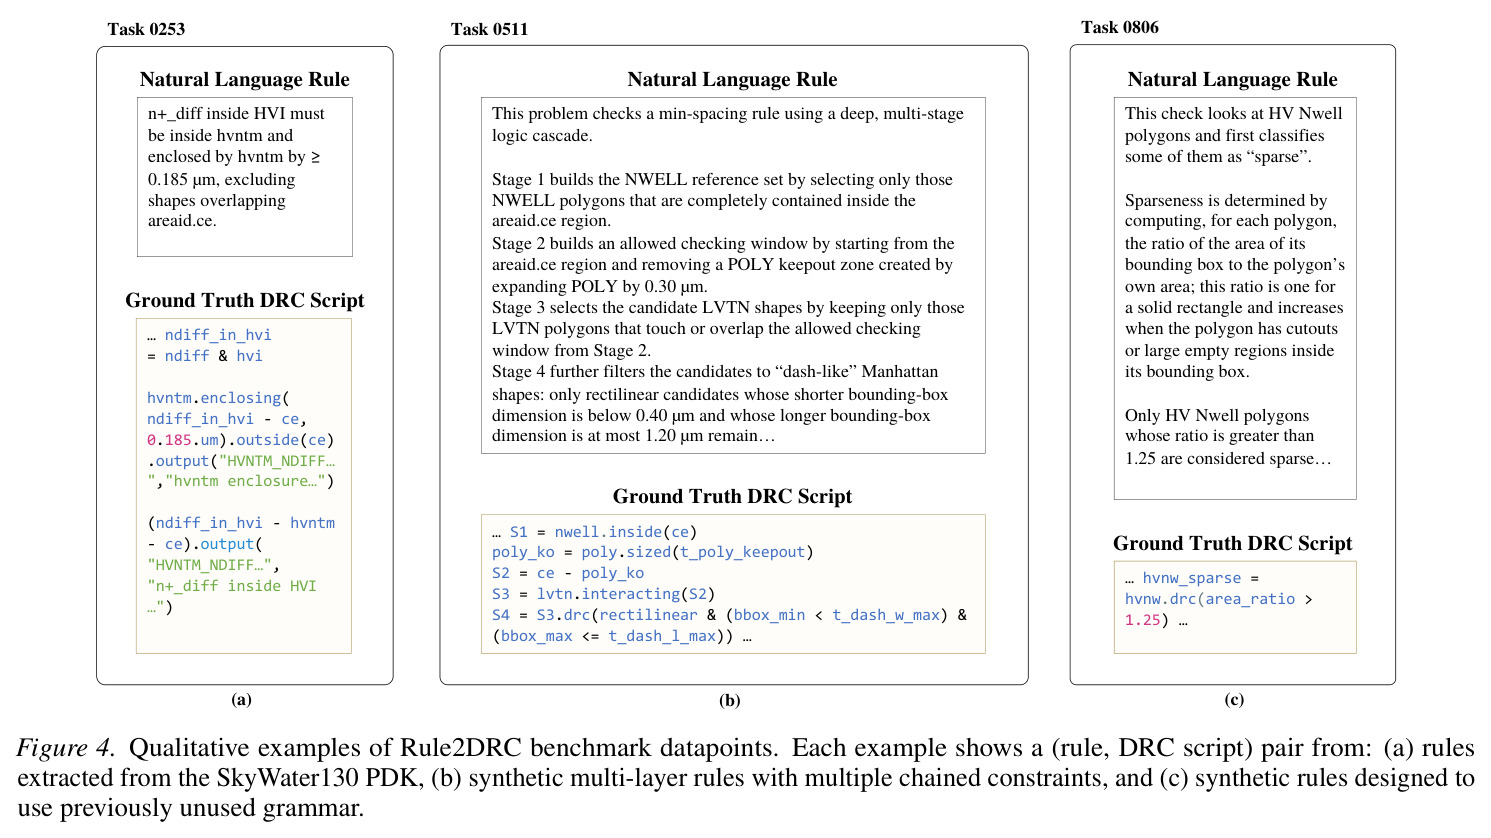Screen dimensions: 1491x838
Task: Click 'expanding POLY by 0.30 µm.'
Action: 600,286
